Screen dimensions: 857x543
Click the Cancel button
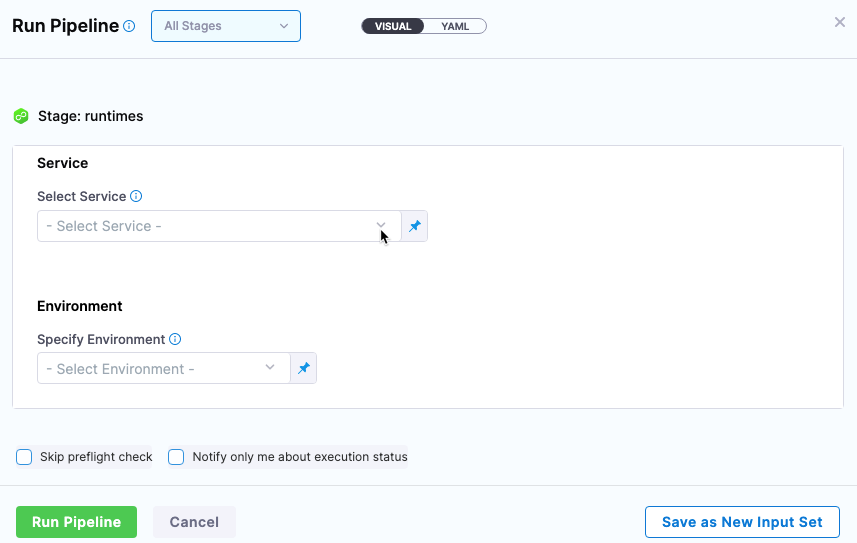194,522
